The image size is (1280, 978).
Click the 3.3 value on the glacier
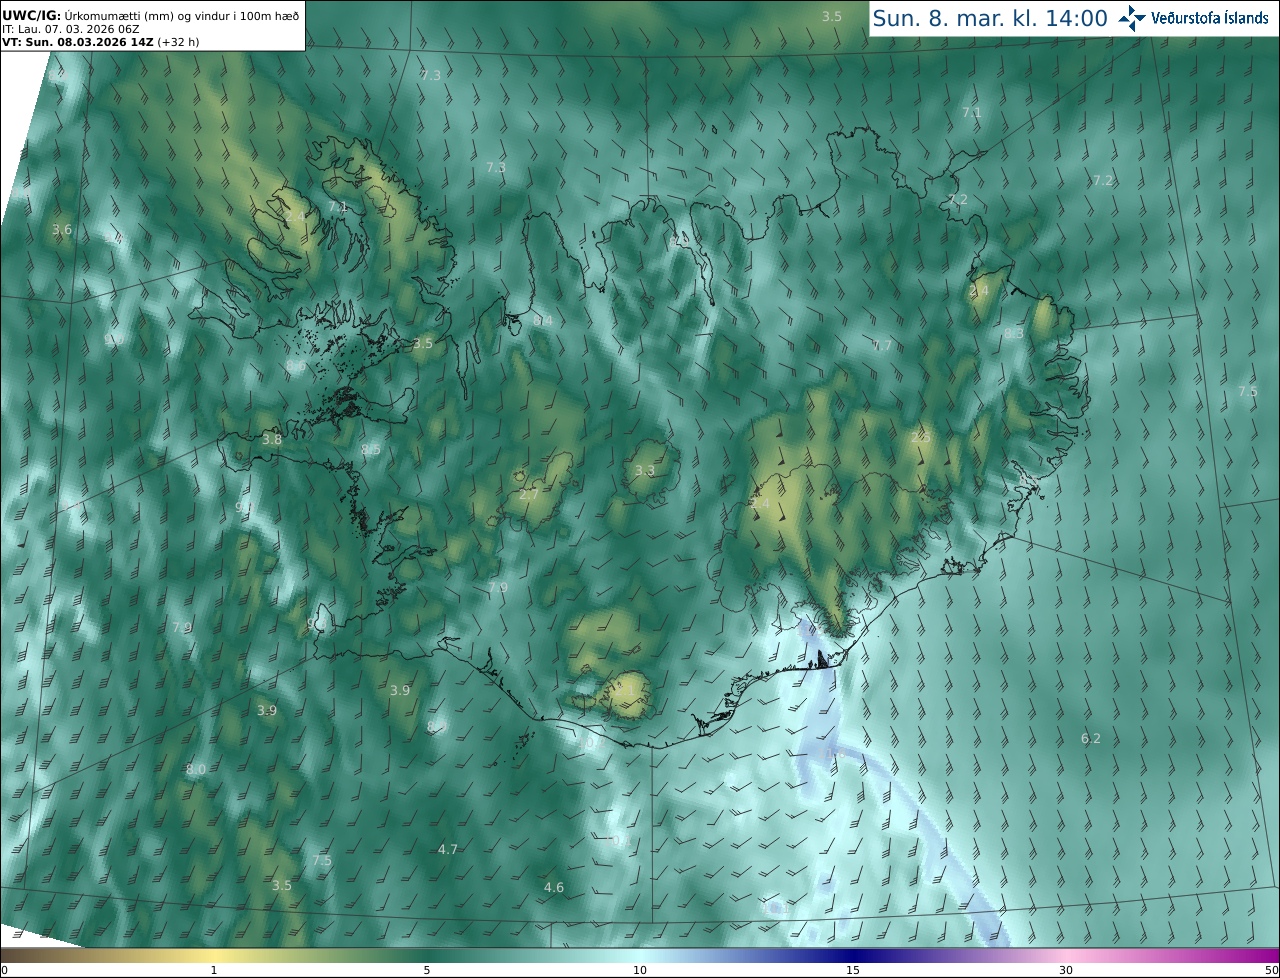coord(645,470)
